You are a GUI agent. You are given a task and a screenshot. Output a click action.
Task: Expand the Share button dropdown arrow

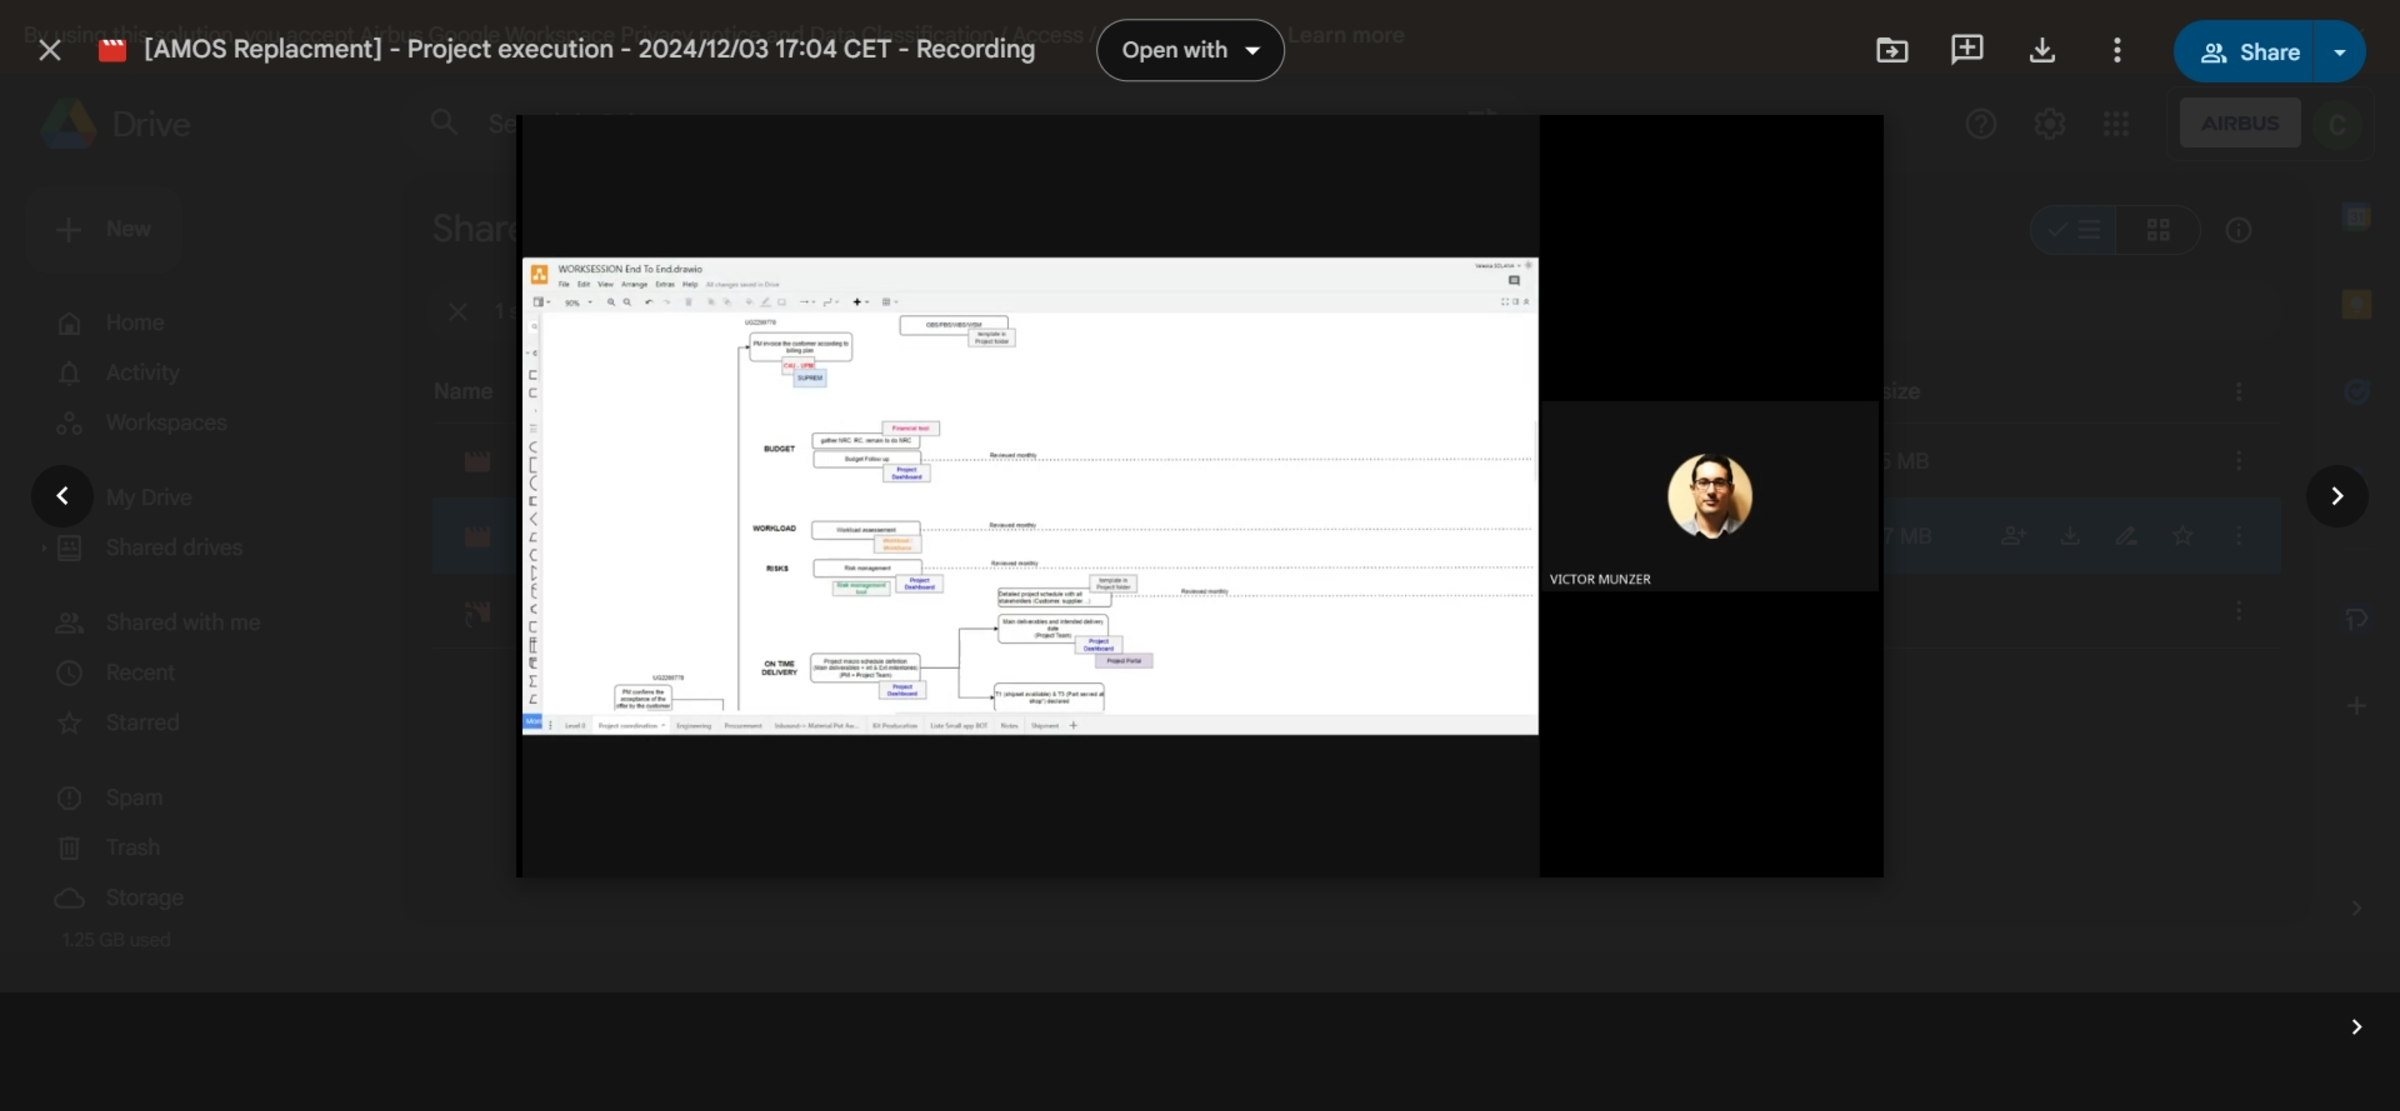pyautogui.click(x=2339, y=51)
